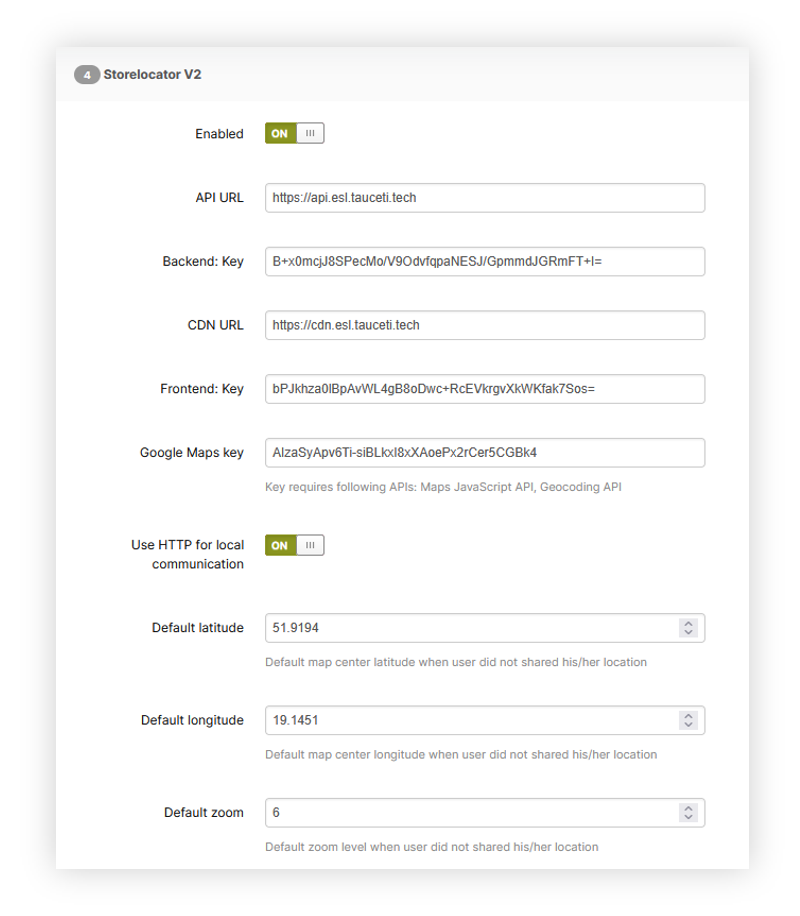Click the Default longitude number field
Image resolution: width=800 pixels, height=916 pixels.
[x=470, y=720]
